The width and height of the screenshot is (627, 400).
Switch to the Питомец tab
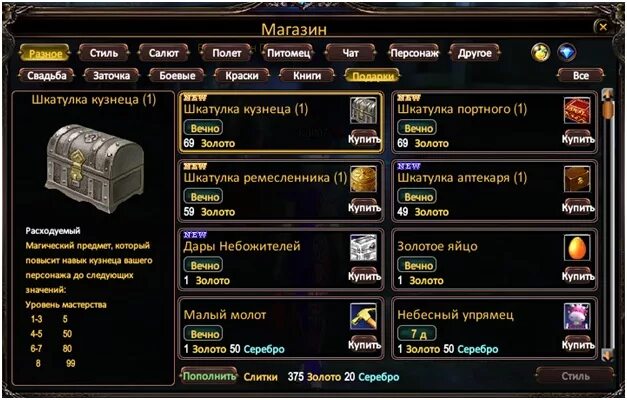coord(288,53)
